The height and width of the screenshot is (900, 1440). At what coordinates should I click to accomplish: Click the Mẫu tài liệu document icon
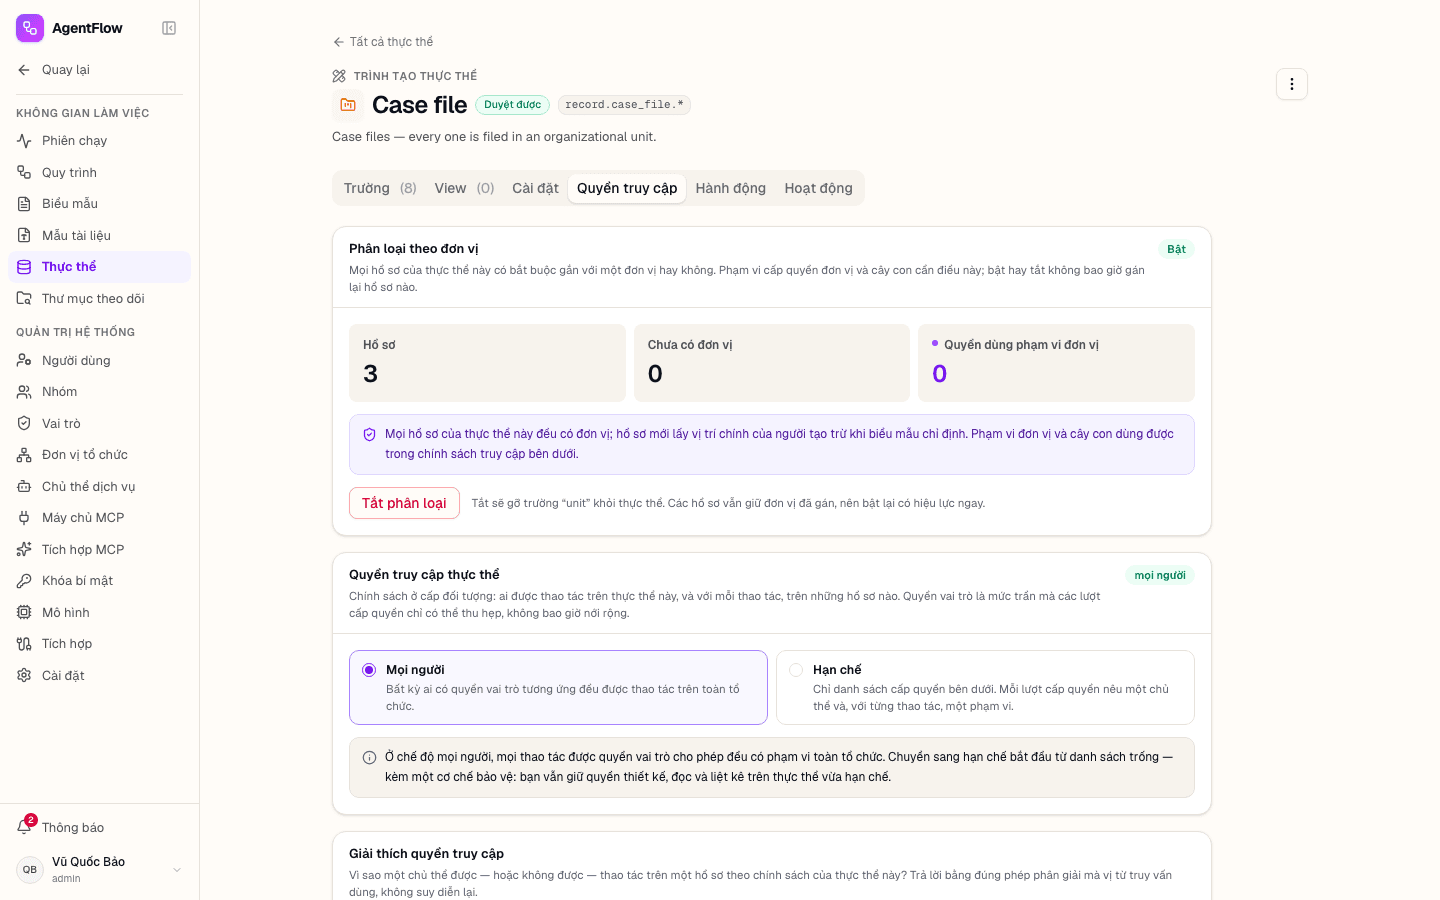coord(24,235)
